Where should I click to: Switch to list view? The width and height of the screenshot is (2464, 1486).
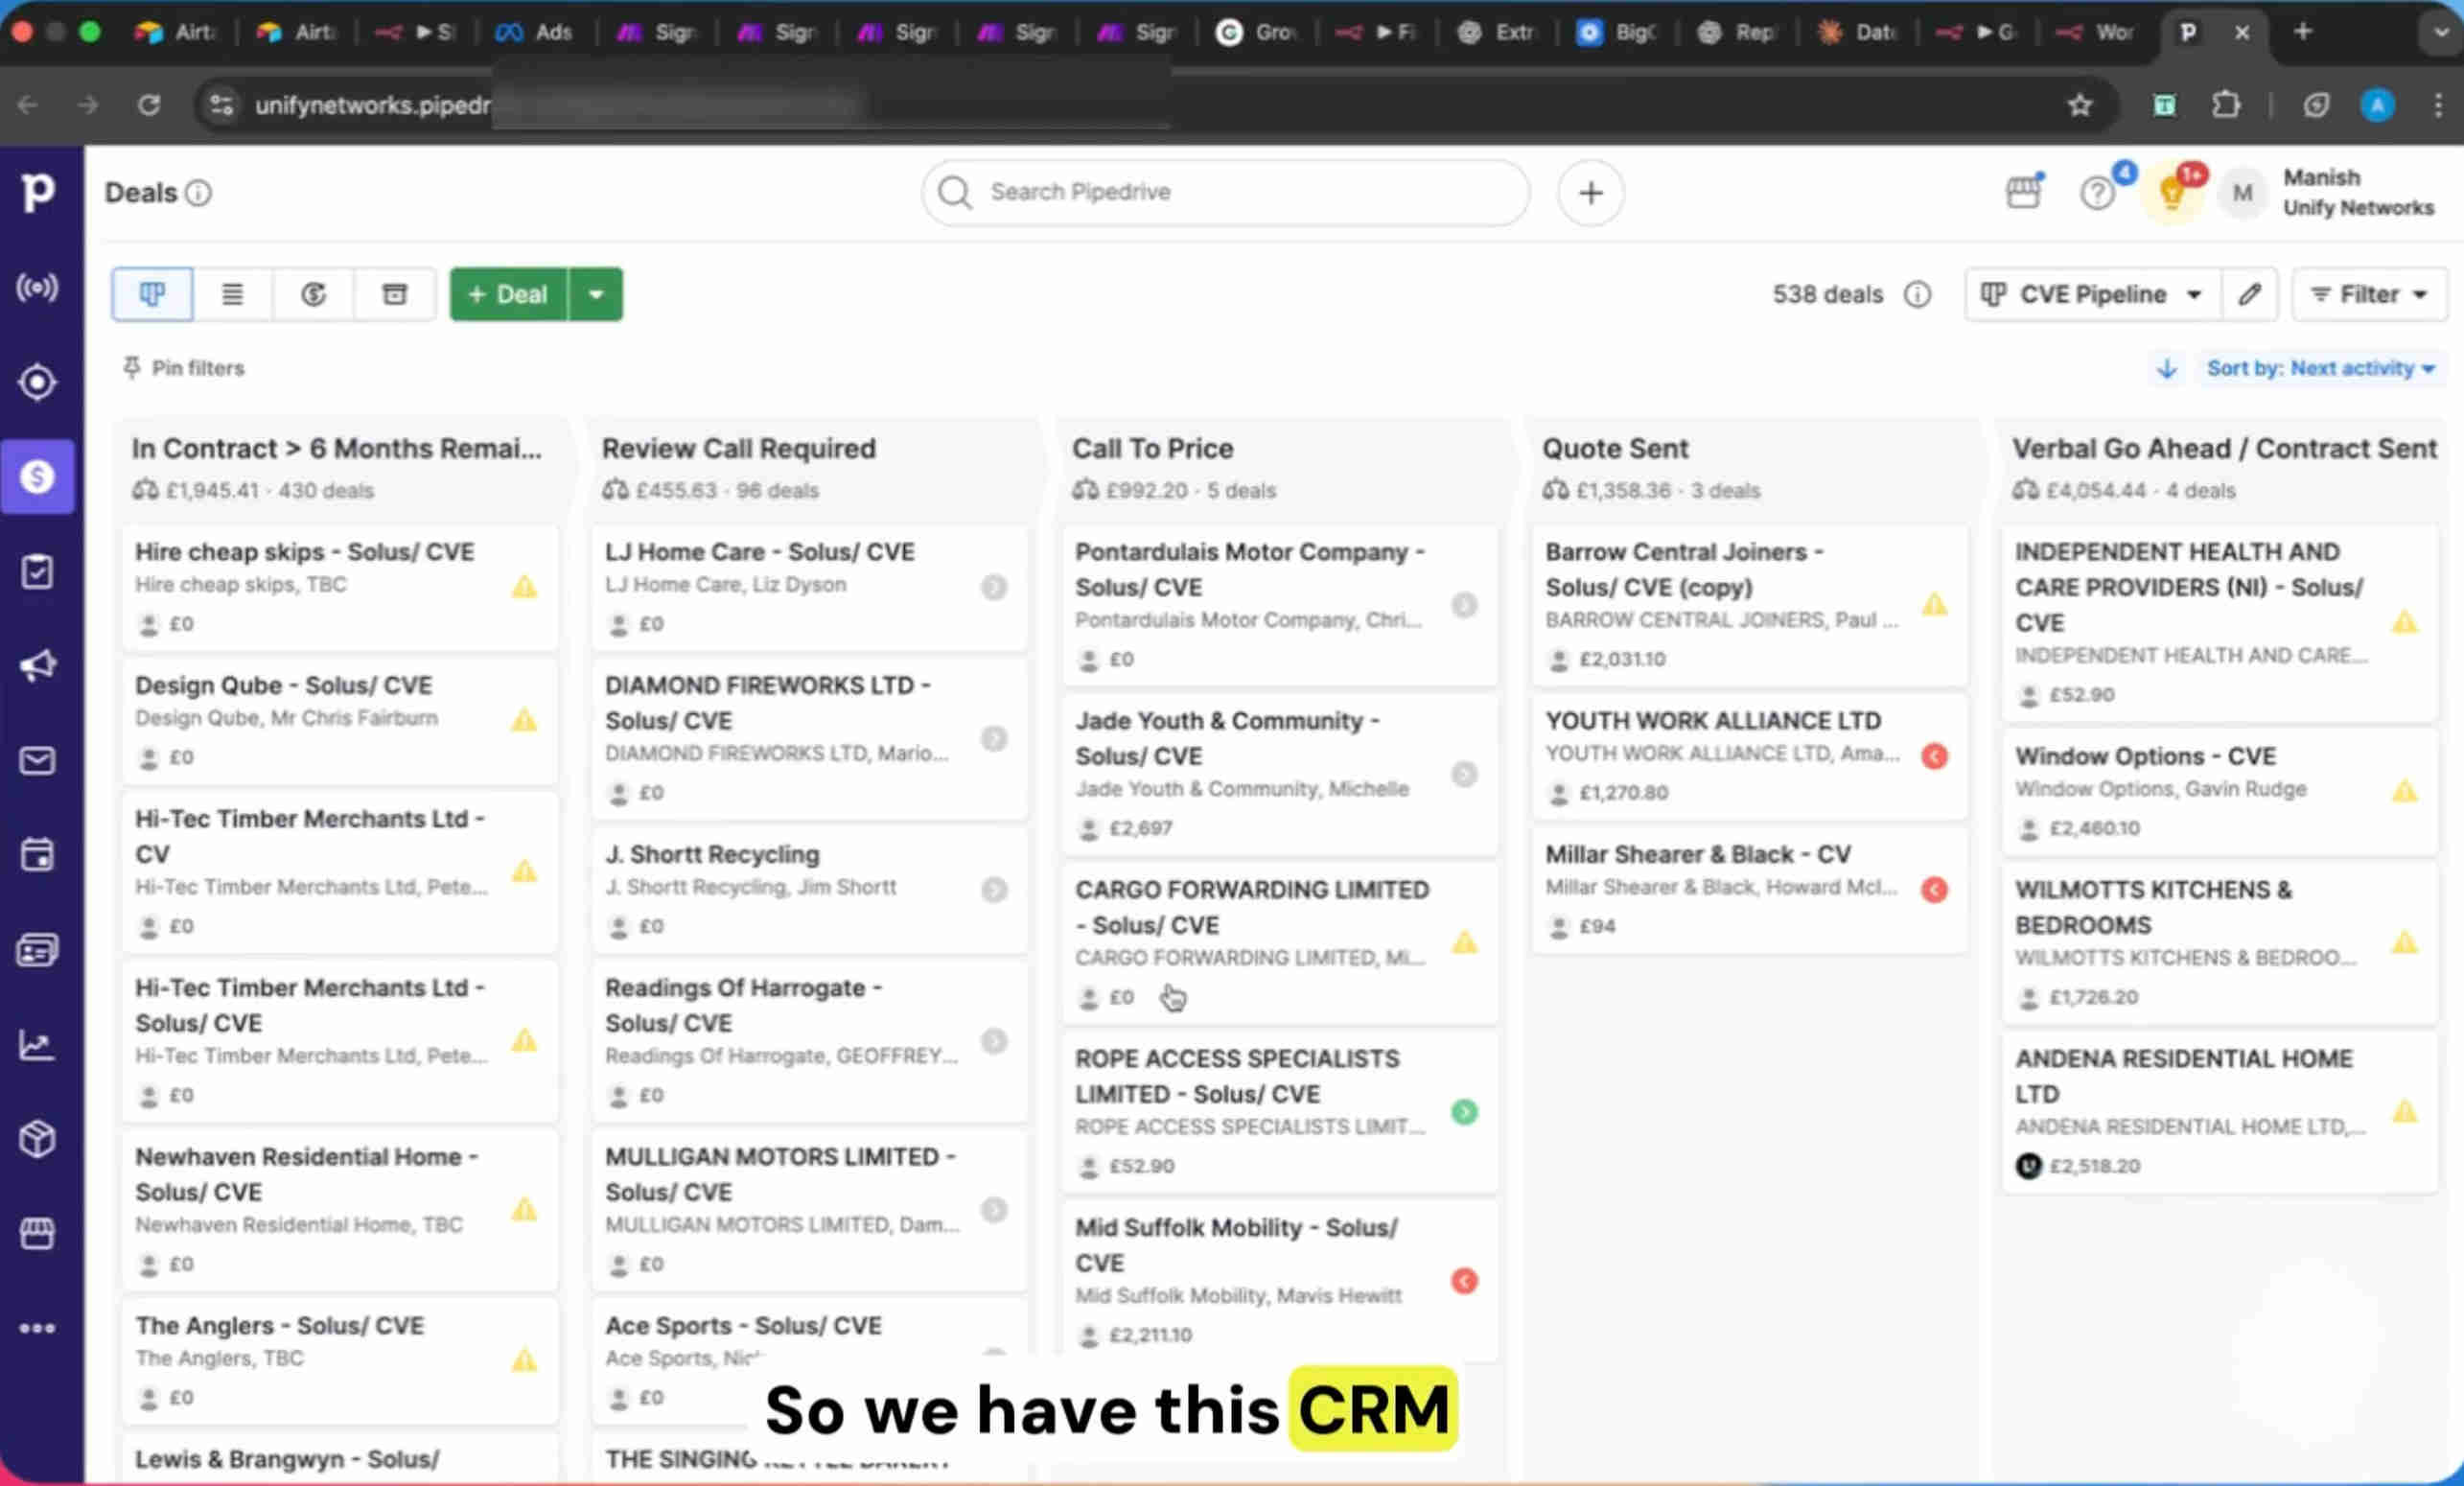pyautogui.click(x=232, y=294)
